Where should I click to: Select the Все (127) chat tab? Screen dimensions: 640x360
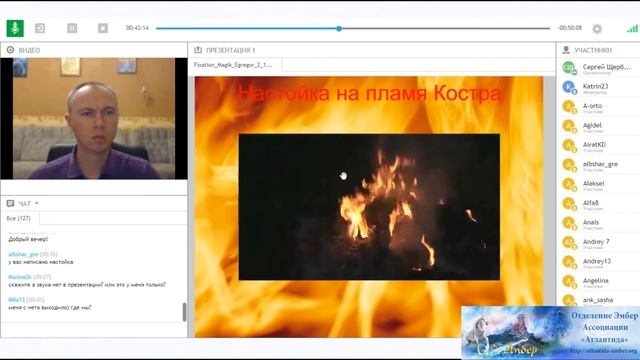pyautogui.click(x=19, y=218)
